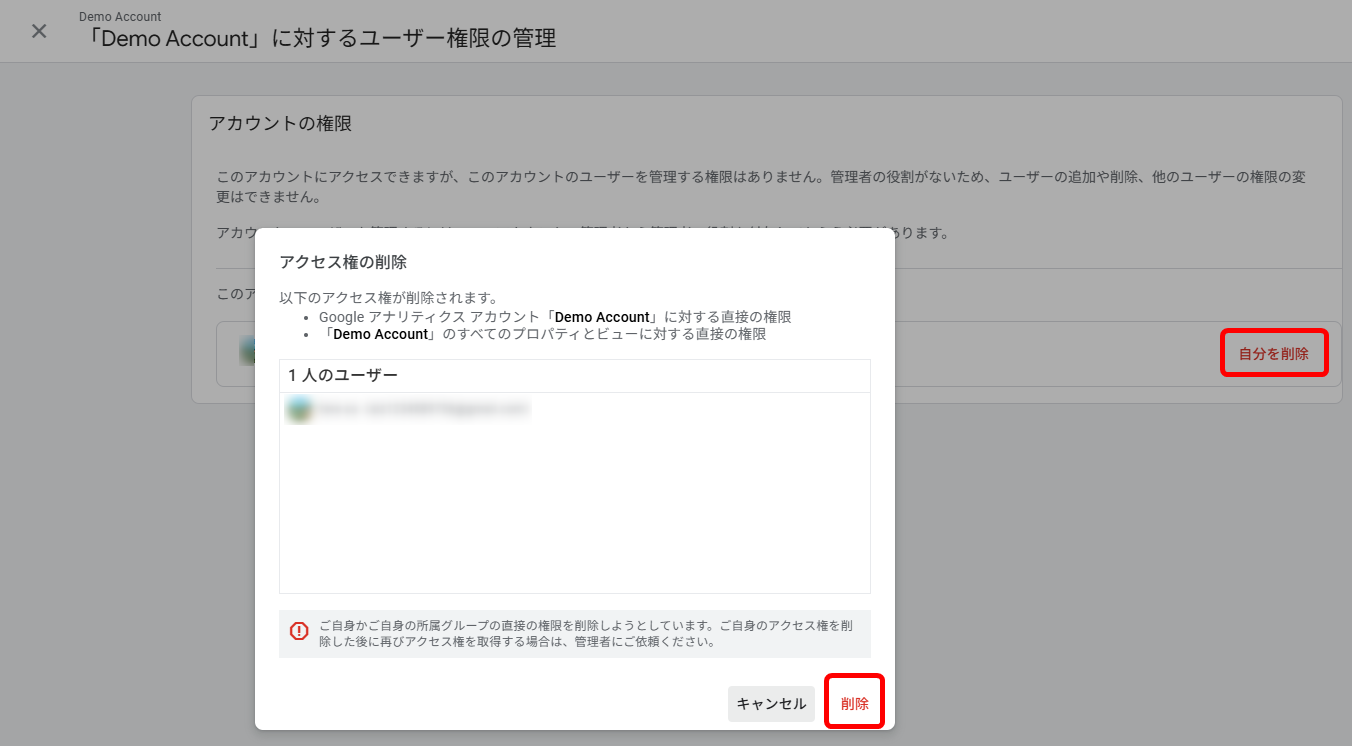Cancel the dialog with キャンセル
Viewport: 1352px width, 746px height.
coord(771,703)
